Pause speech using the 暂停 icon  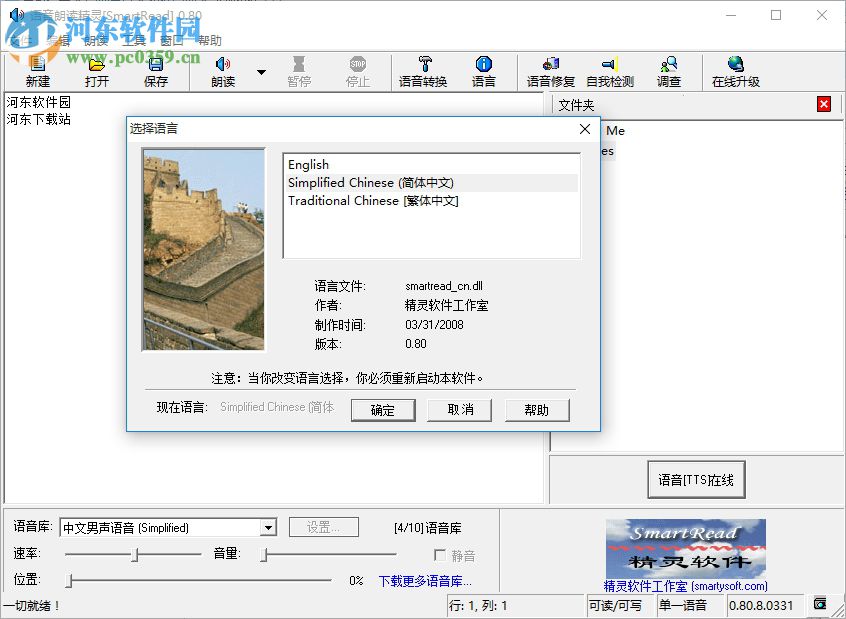298,72
